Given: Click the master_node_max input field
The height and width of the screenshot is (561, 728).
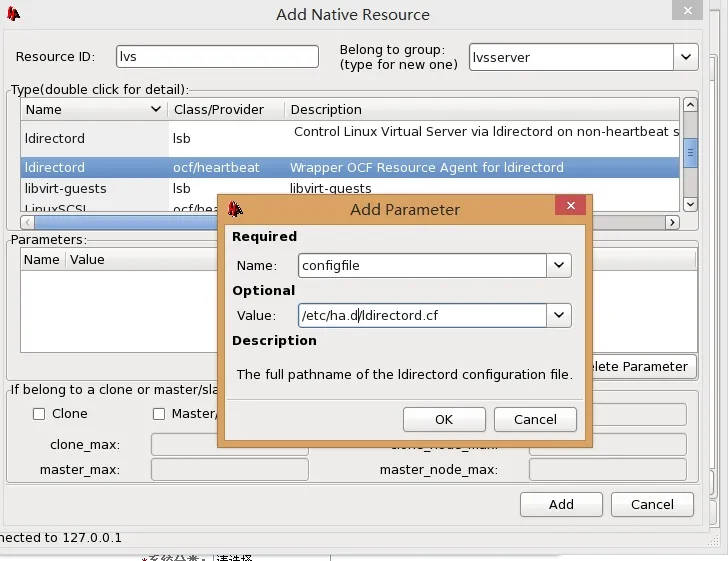Looking at the screenshot, I should 608,470.
